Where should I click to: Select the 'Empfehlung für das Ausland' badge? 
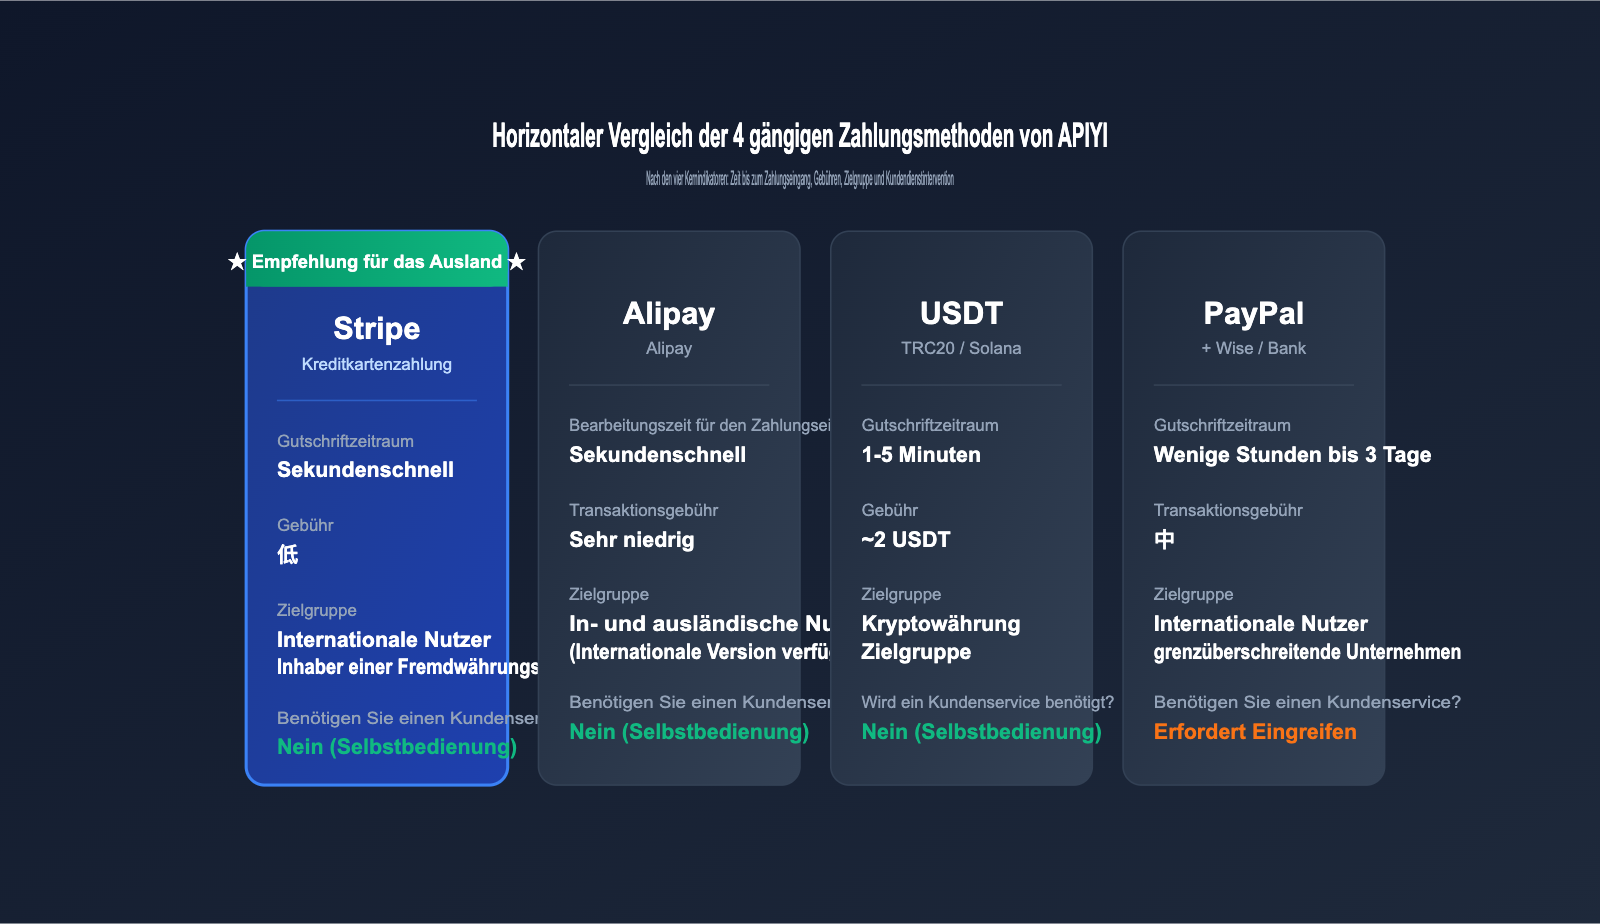[x=377, y=262]
